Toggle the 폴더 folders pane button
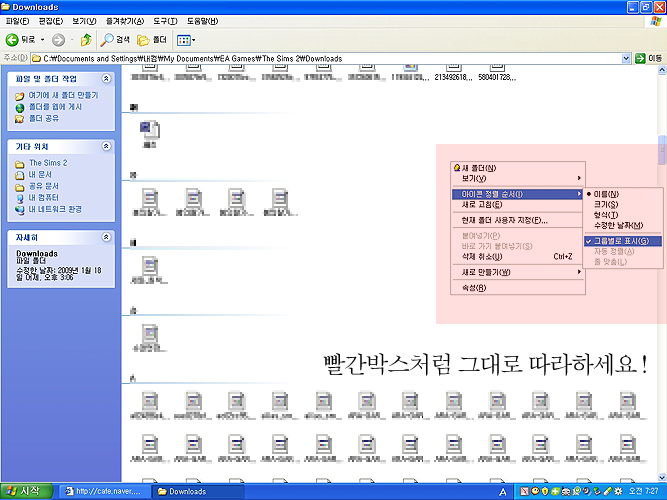This screenshot has height=500, width=667. 152,40
